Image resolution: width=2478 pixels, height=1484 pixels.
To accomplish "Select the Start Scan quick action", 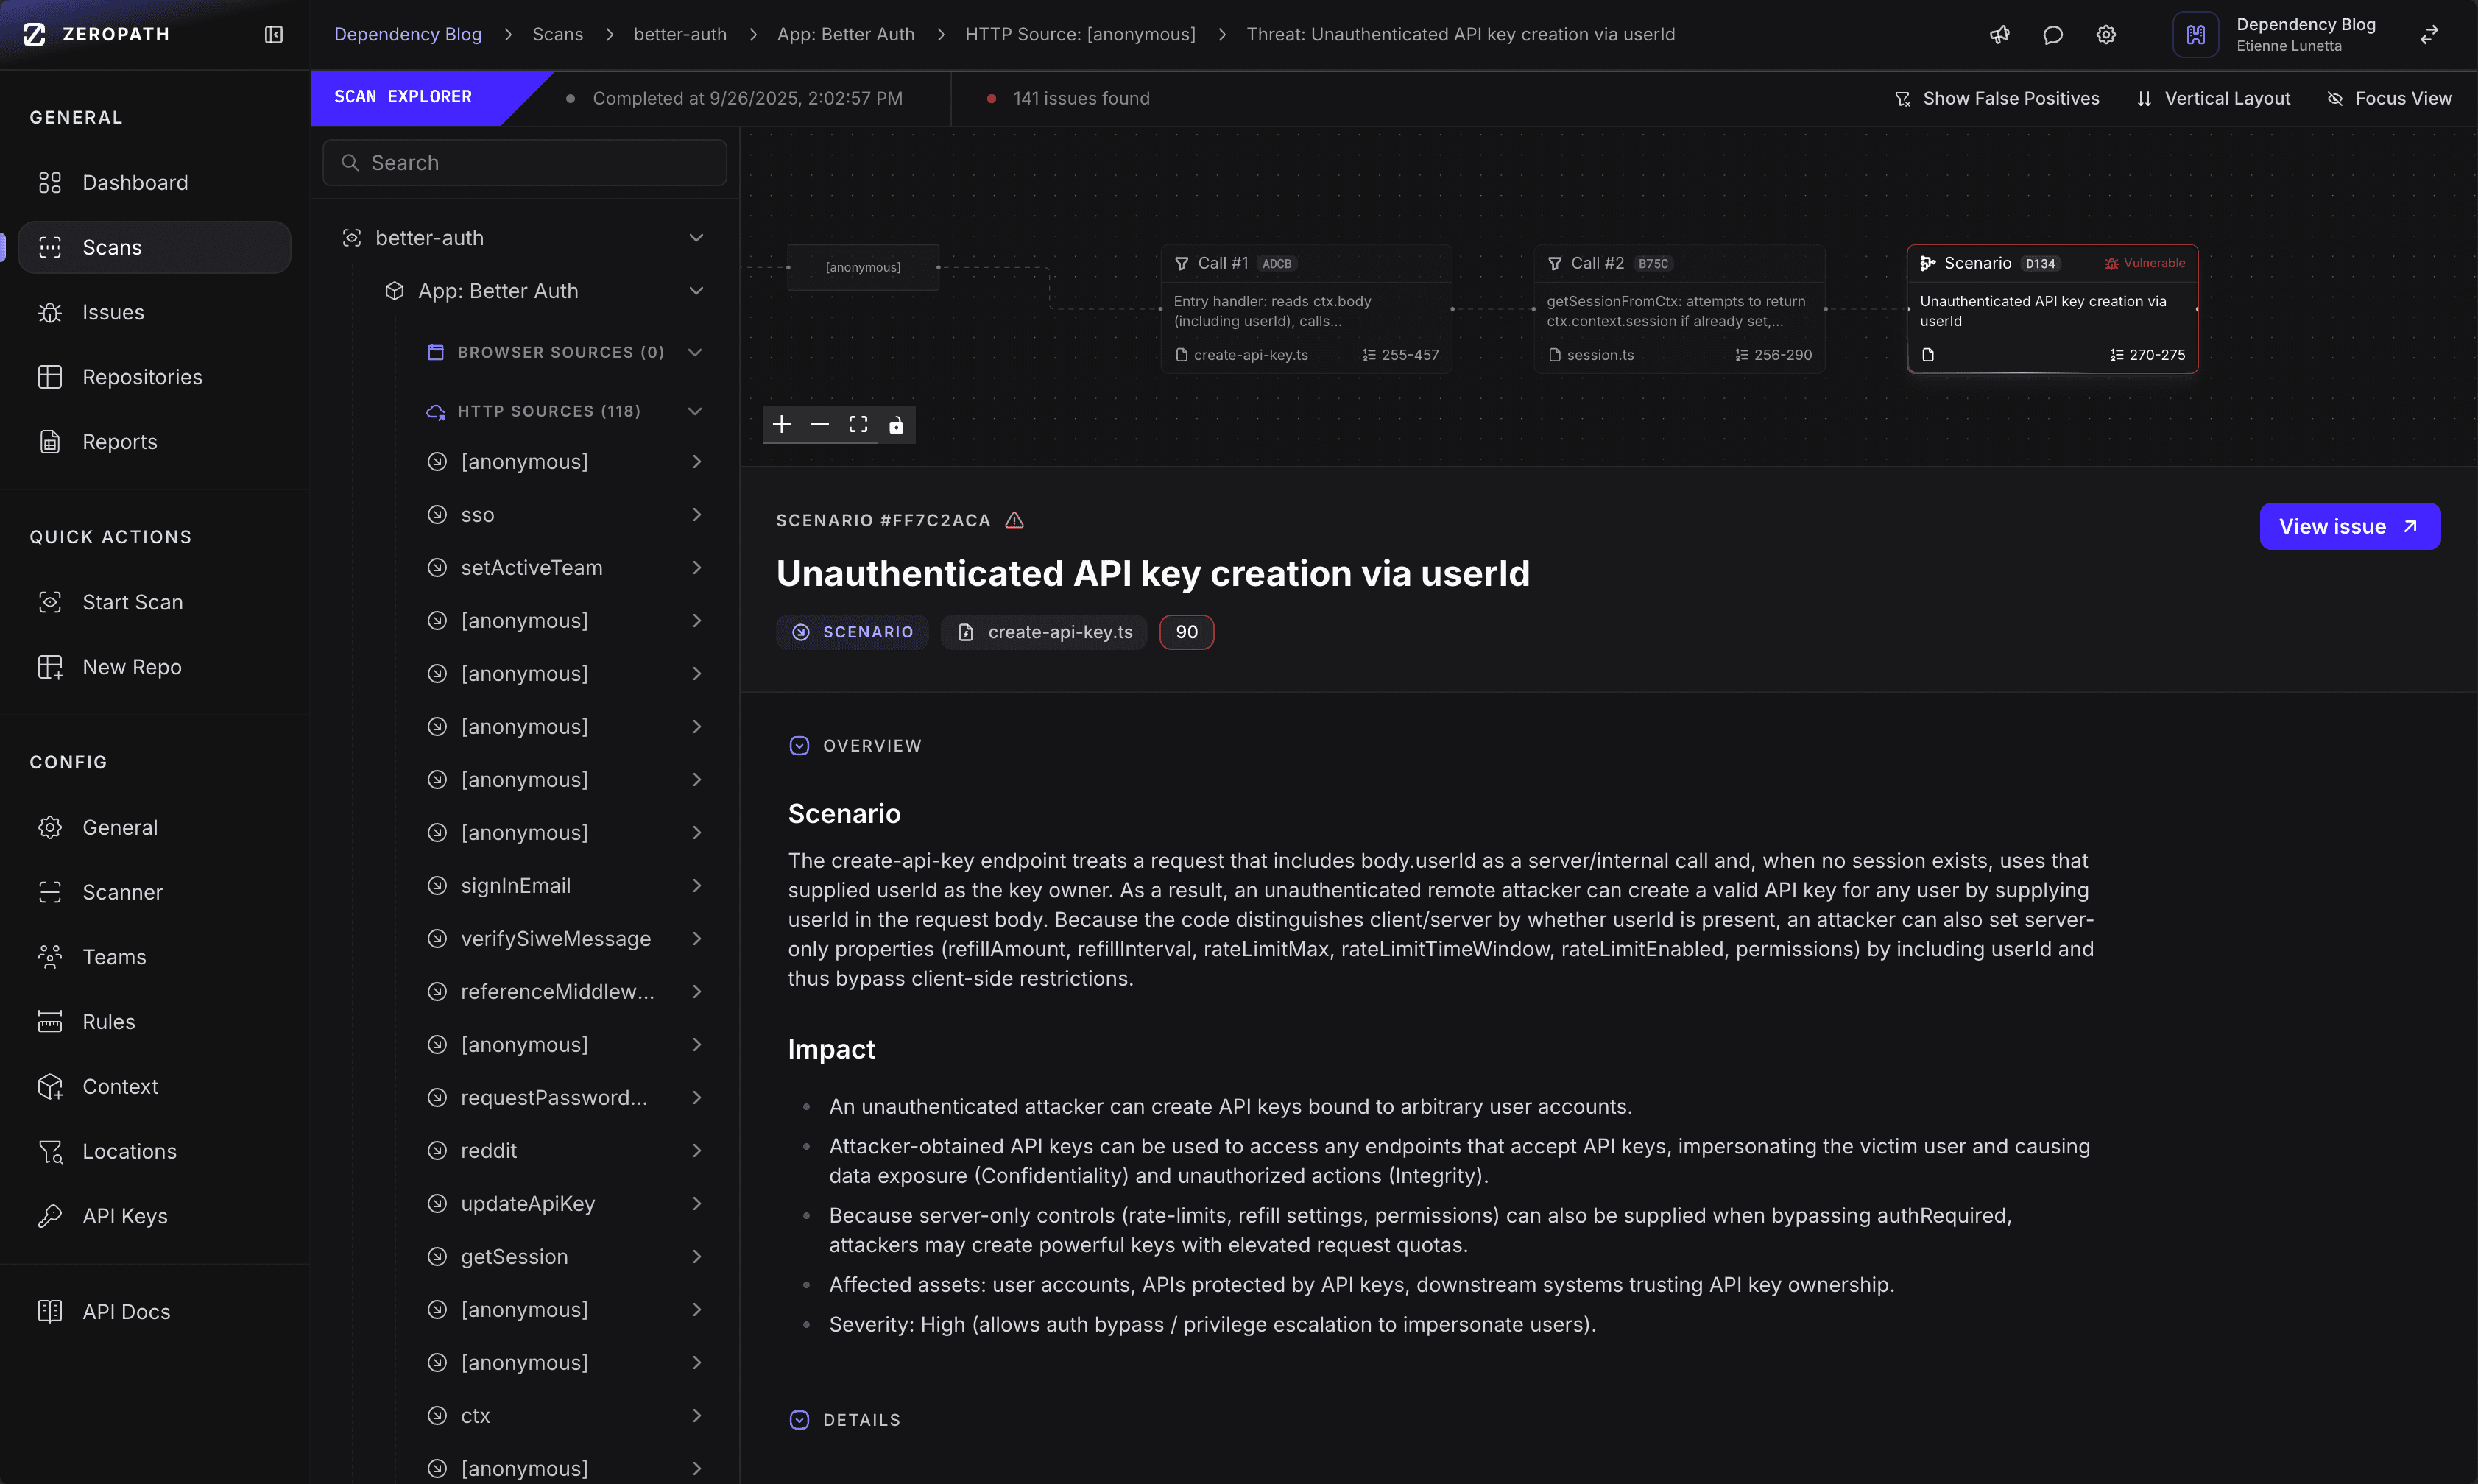I will [133, 602].
